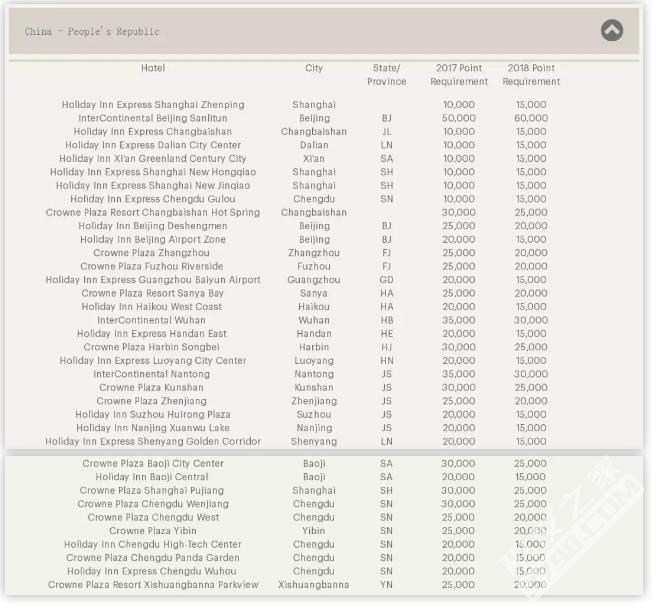Image resolution: width=652 pixels, height=609 pixels.
Task: Click Holiday Inn Express Shanghai New Jinqiao
Action: pyautogui.click(x=153, y=185)
